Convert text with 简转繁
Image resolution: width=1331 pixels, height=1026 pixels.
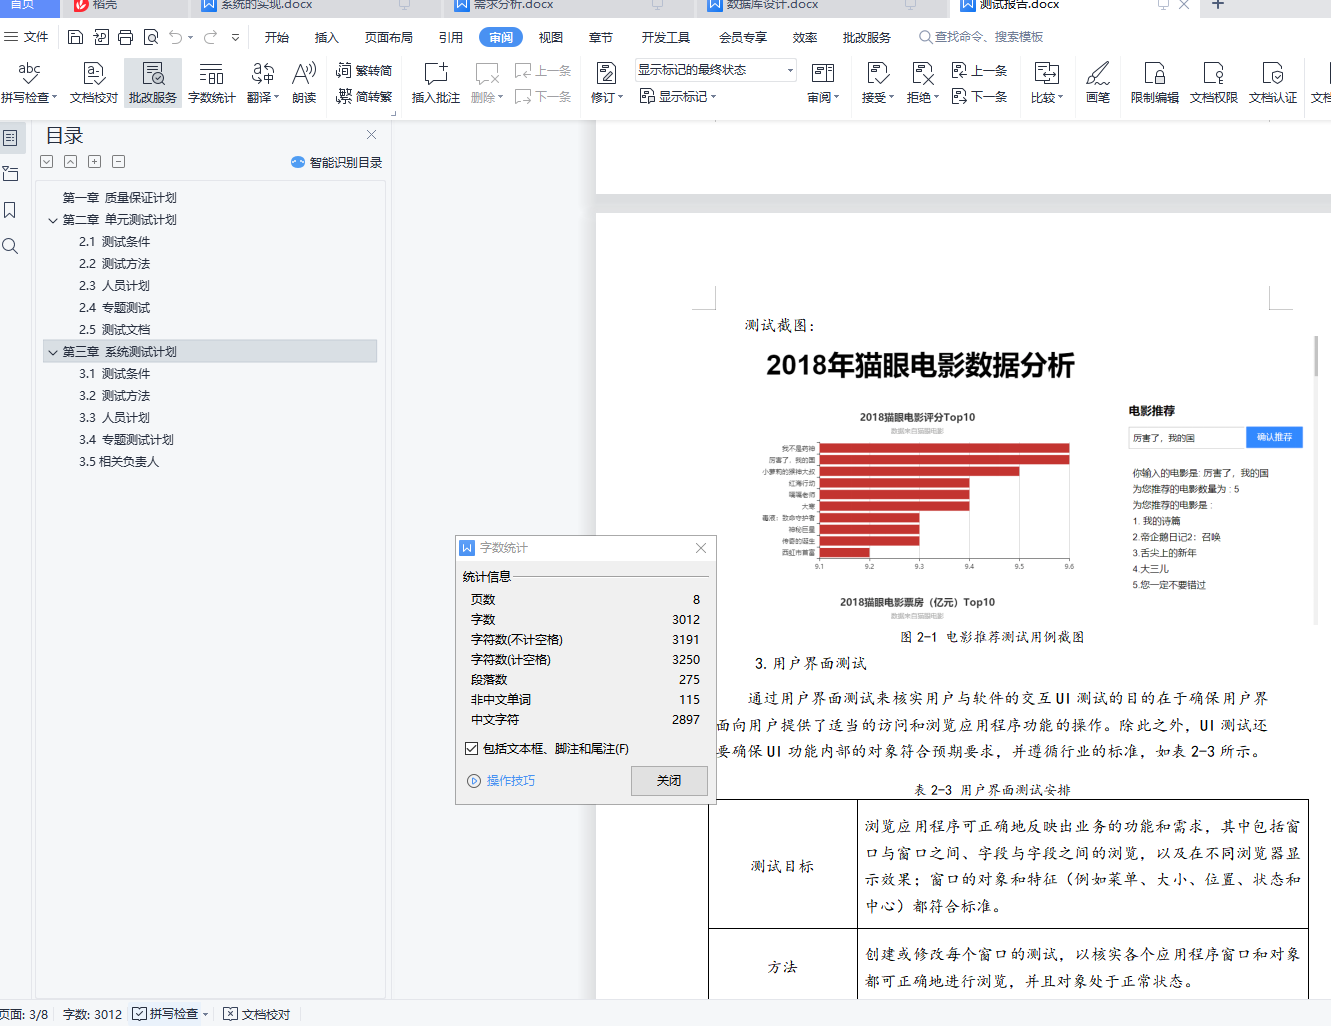(364, 96)
